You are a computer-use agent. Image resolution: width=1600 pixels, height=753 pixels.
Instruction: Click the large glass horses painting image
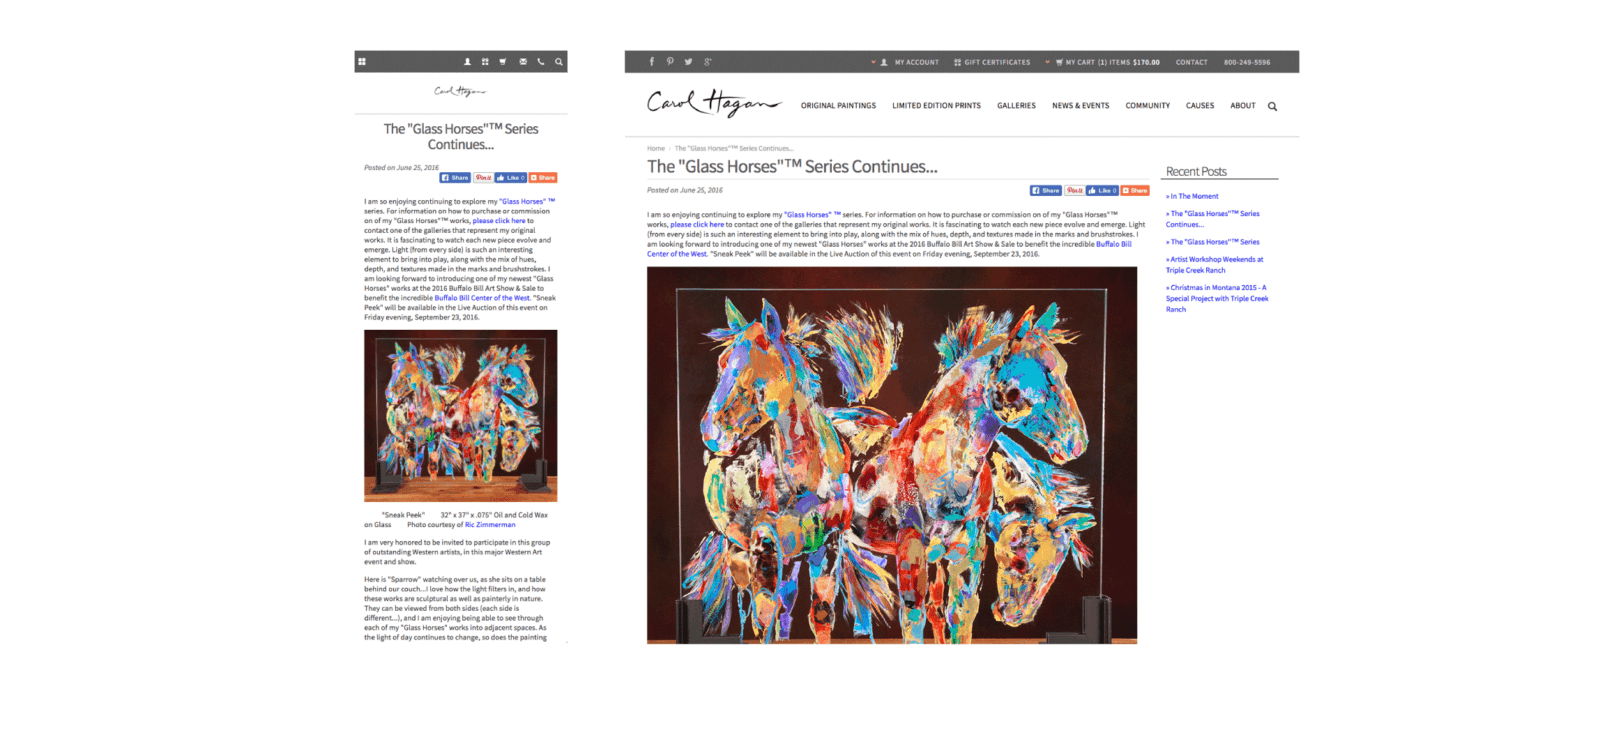pyautogui.click(x=892, y=455)
